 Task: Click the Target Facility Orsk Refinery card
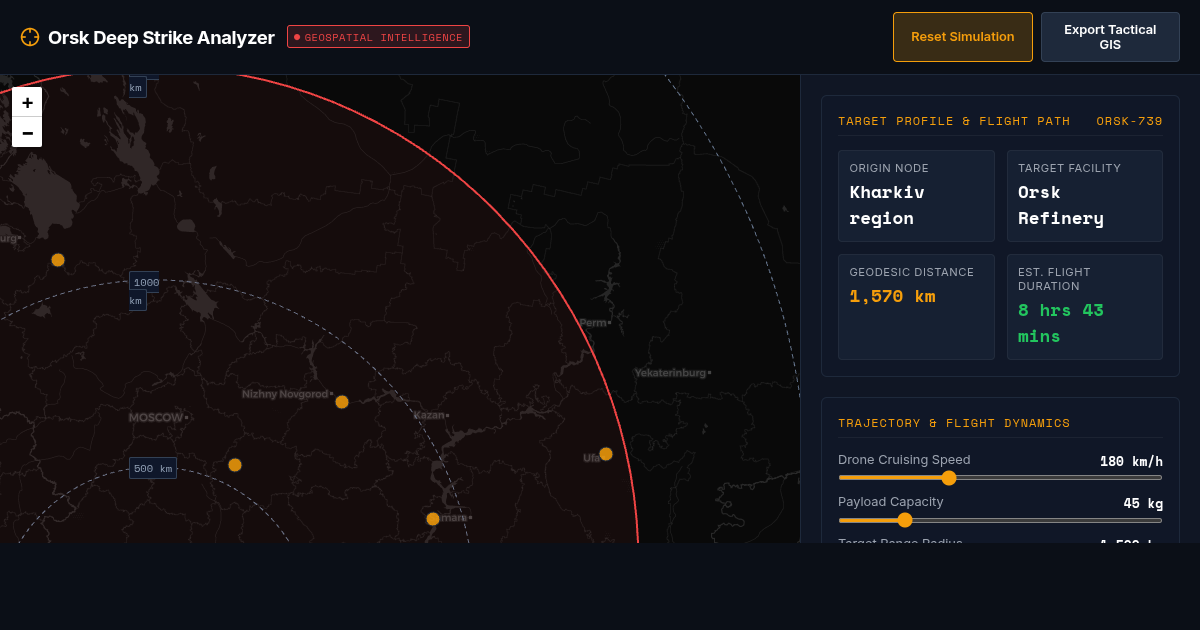pos(1085,196)
